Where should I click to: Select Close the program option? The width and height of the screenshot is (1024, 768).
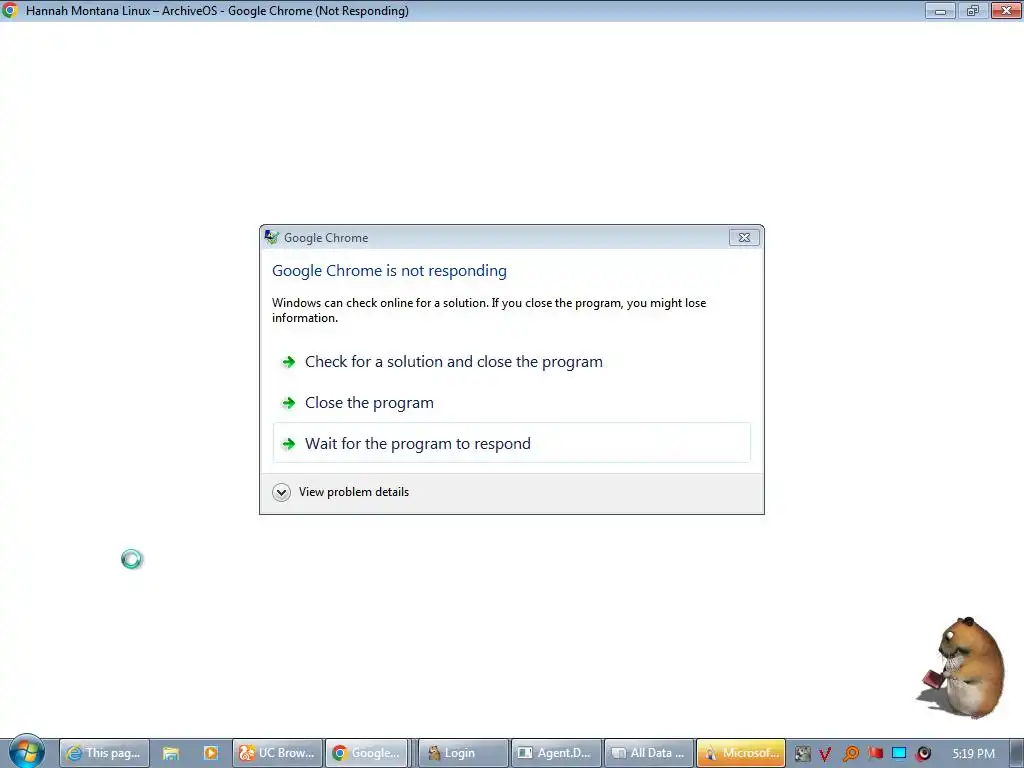511,403
